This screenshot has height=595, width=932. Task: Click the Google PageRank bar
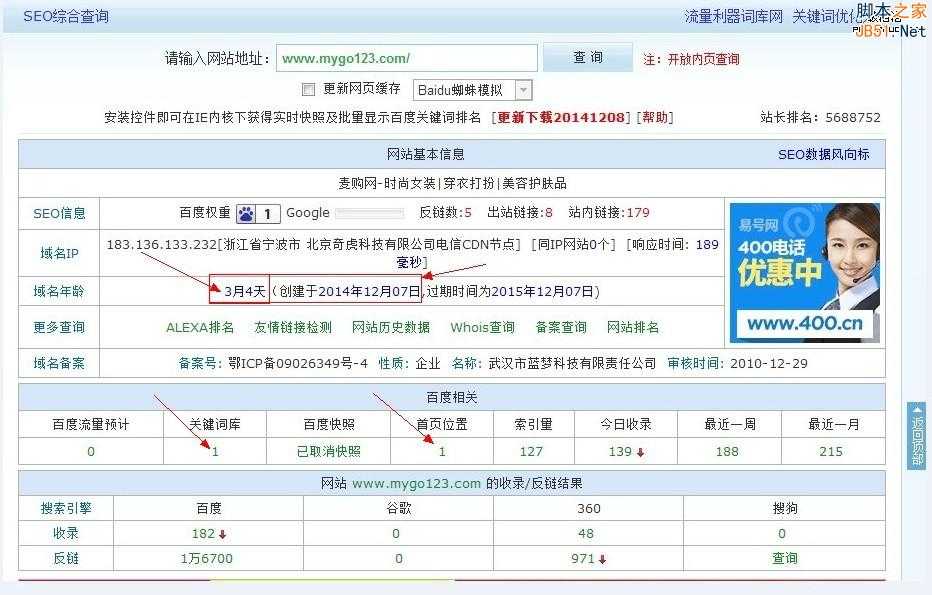373,213
